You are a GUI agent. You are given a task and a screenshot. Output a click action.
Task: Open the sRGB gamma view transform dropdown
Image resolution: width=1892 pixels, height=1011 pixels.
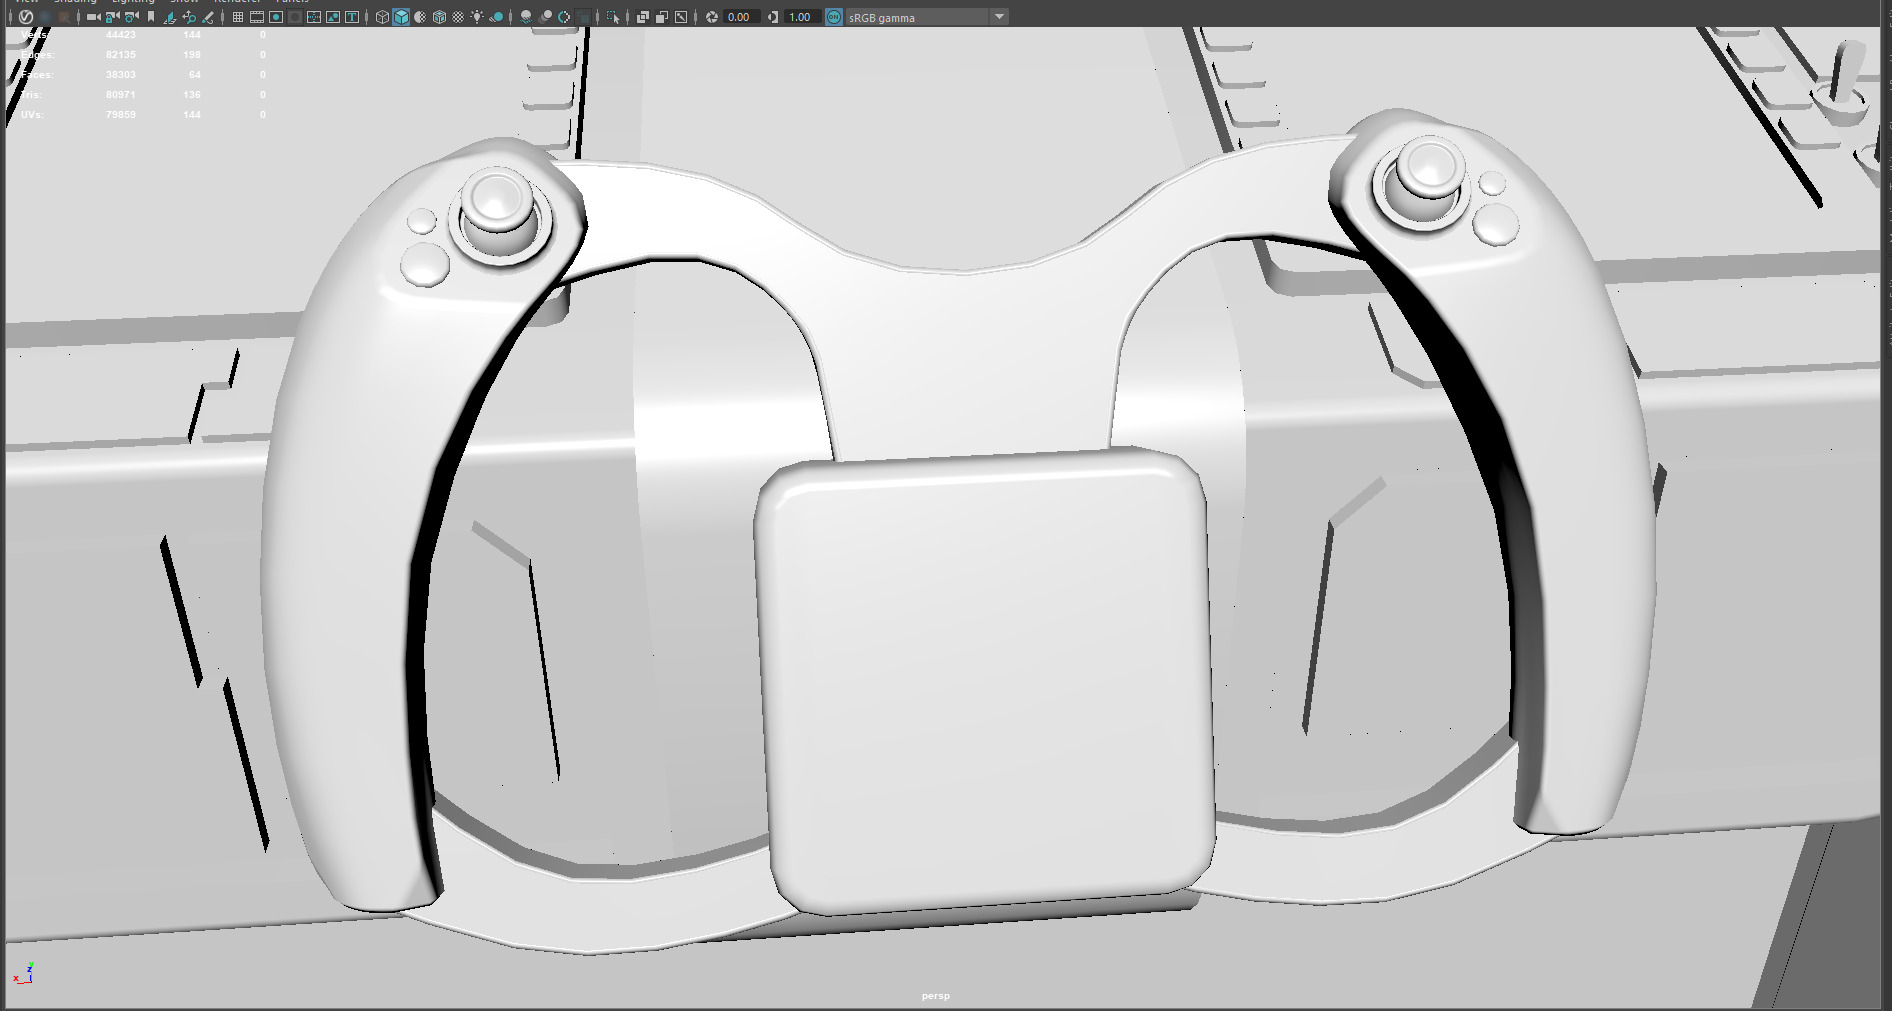[x=926, y=17]
